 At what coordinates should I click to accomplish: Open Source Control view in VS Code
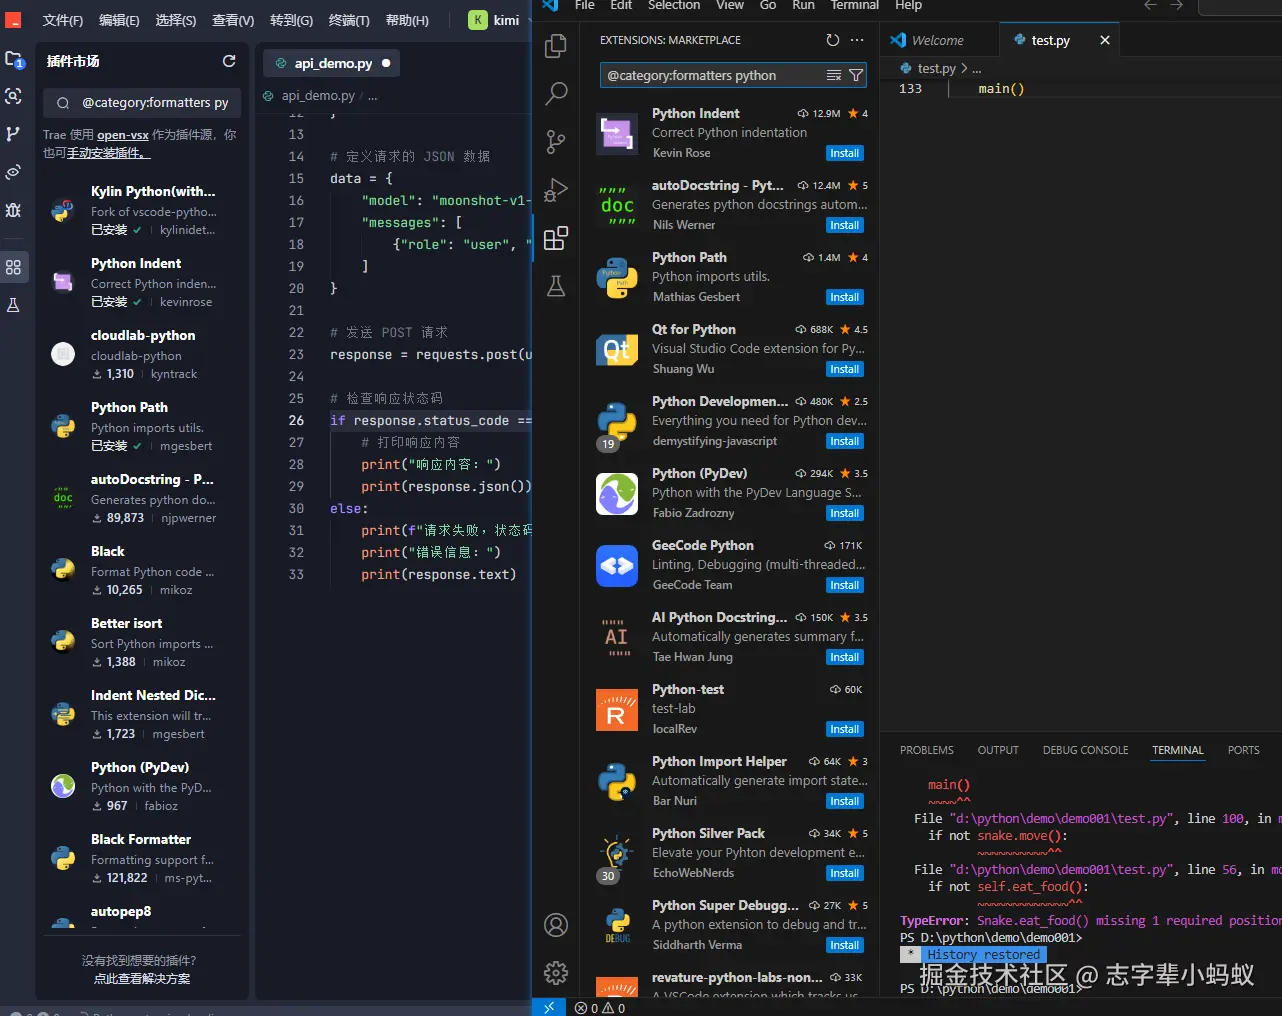coord(556,142)
